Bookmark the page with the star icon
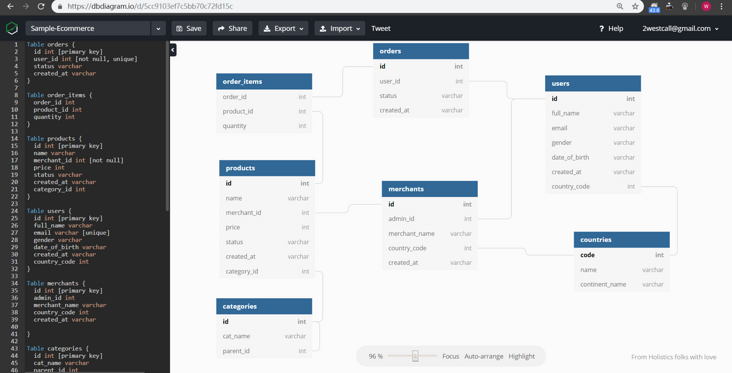This screenshot has height=373, width=732. coord(635,7)
